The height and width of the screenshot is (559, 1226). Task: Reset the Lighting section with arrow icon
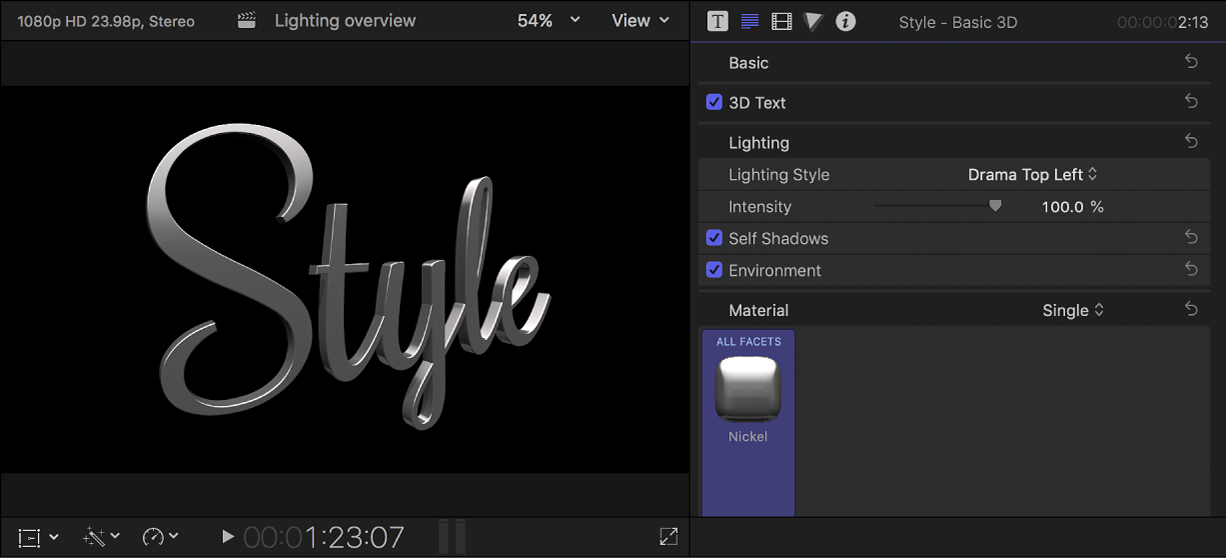1191,142
